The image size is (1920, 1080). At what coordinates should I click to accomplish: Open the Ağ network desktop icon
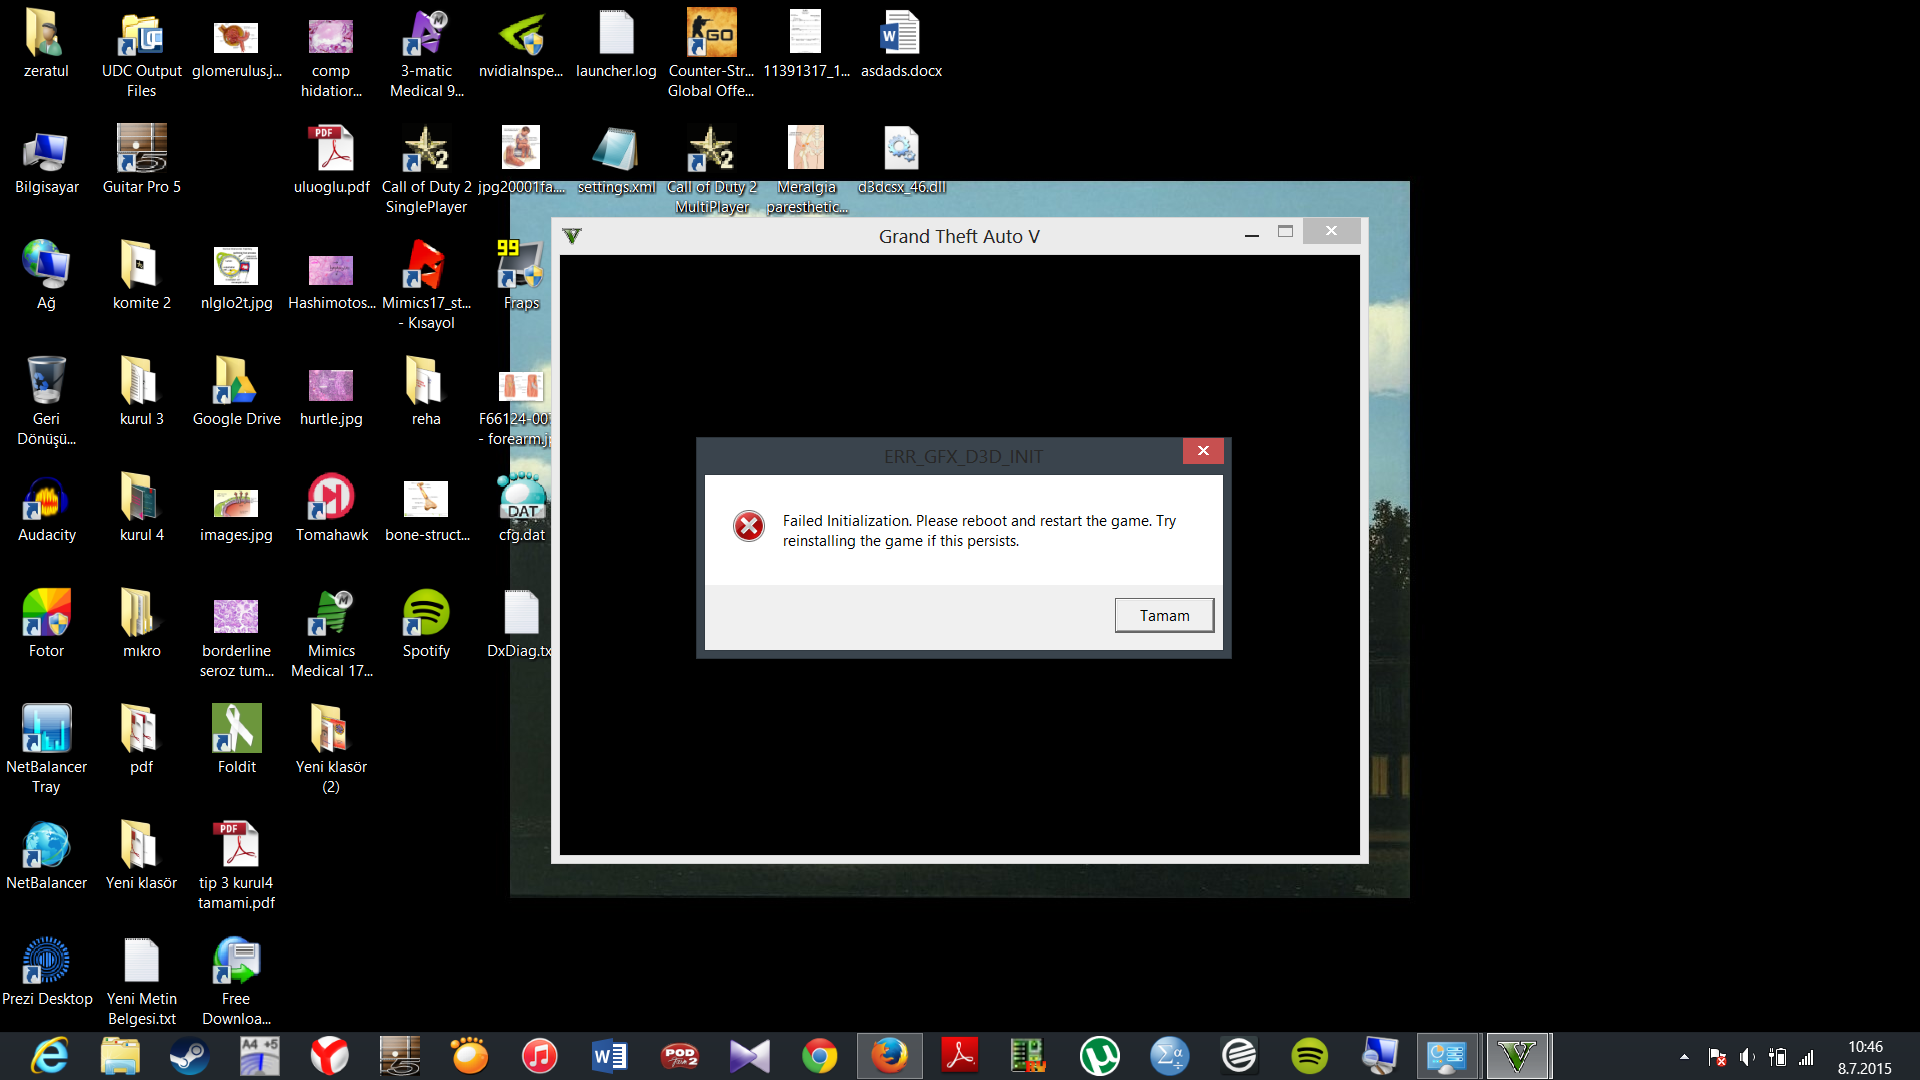pos(46,276)
